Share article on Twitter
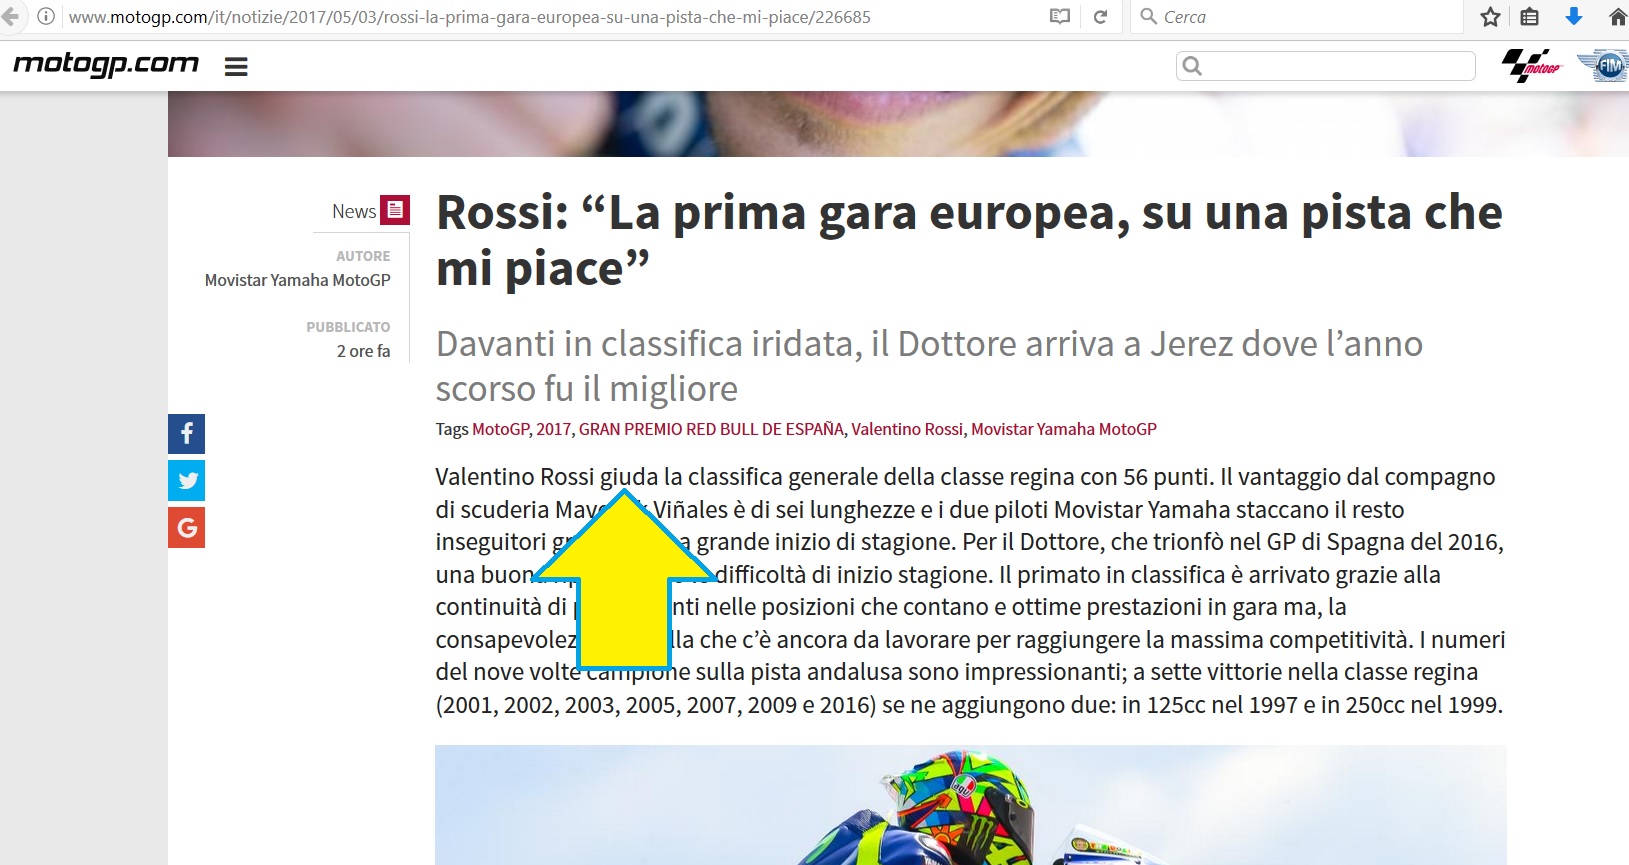The image size is (1629, 865). (187, 480)
